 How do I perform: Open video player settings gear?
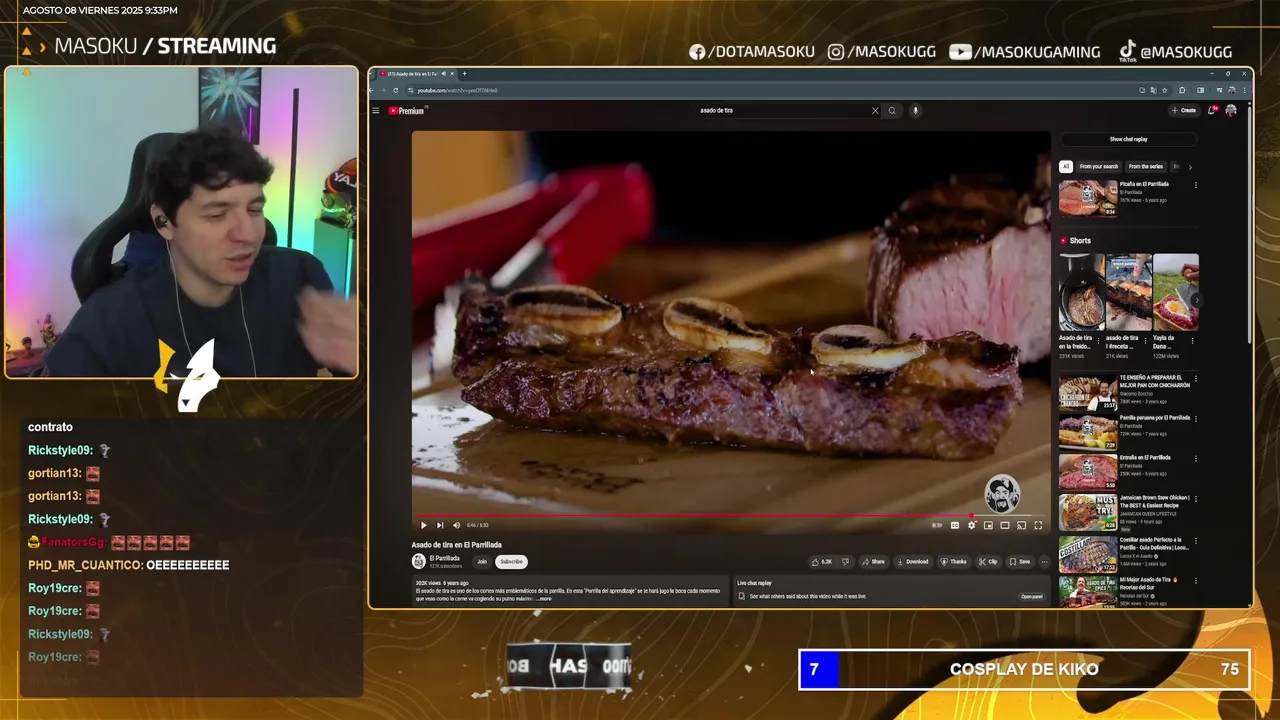[x=972, y=525]
